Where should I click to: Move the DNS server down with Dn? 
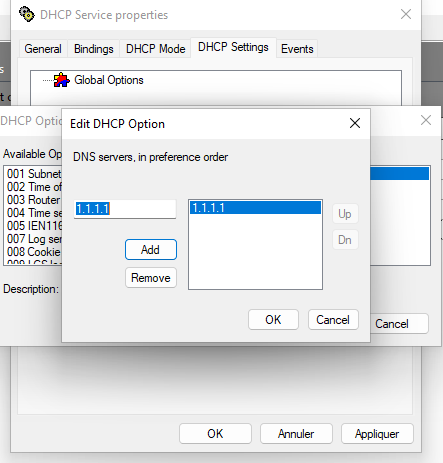click(345, 240)
